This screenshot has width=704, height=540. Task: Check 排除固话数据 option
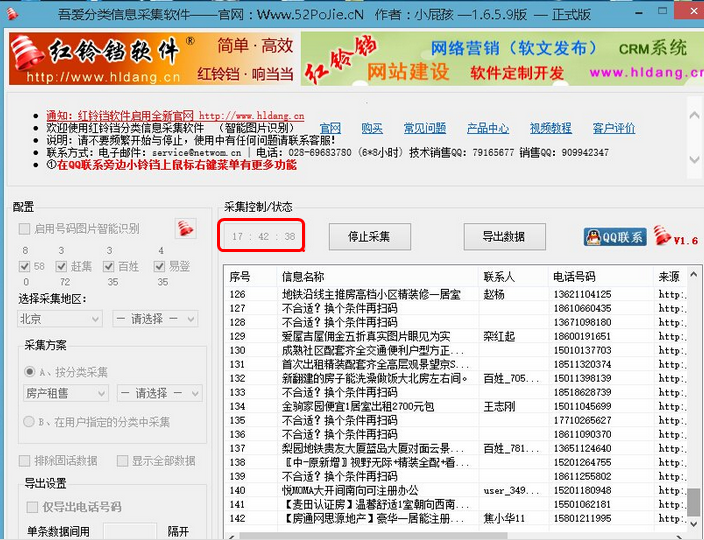pos(24,461)
